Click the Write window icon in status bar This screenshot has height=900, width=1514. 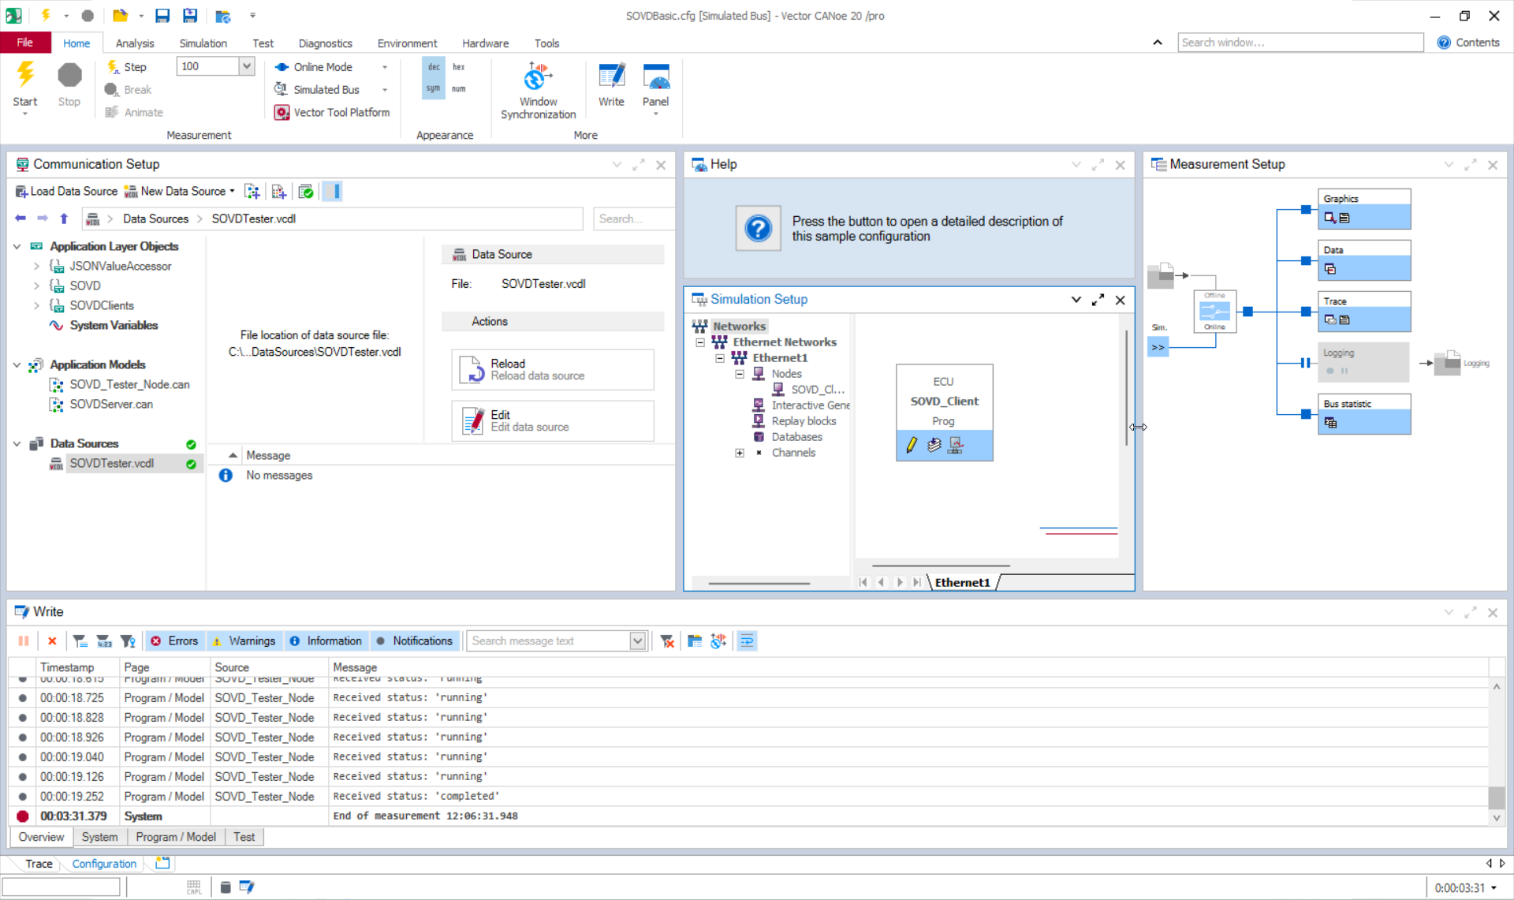(246, 887)
